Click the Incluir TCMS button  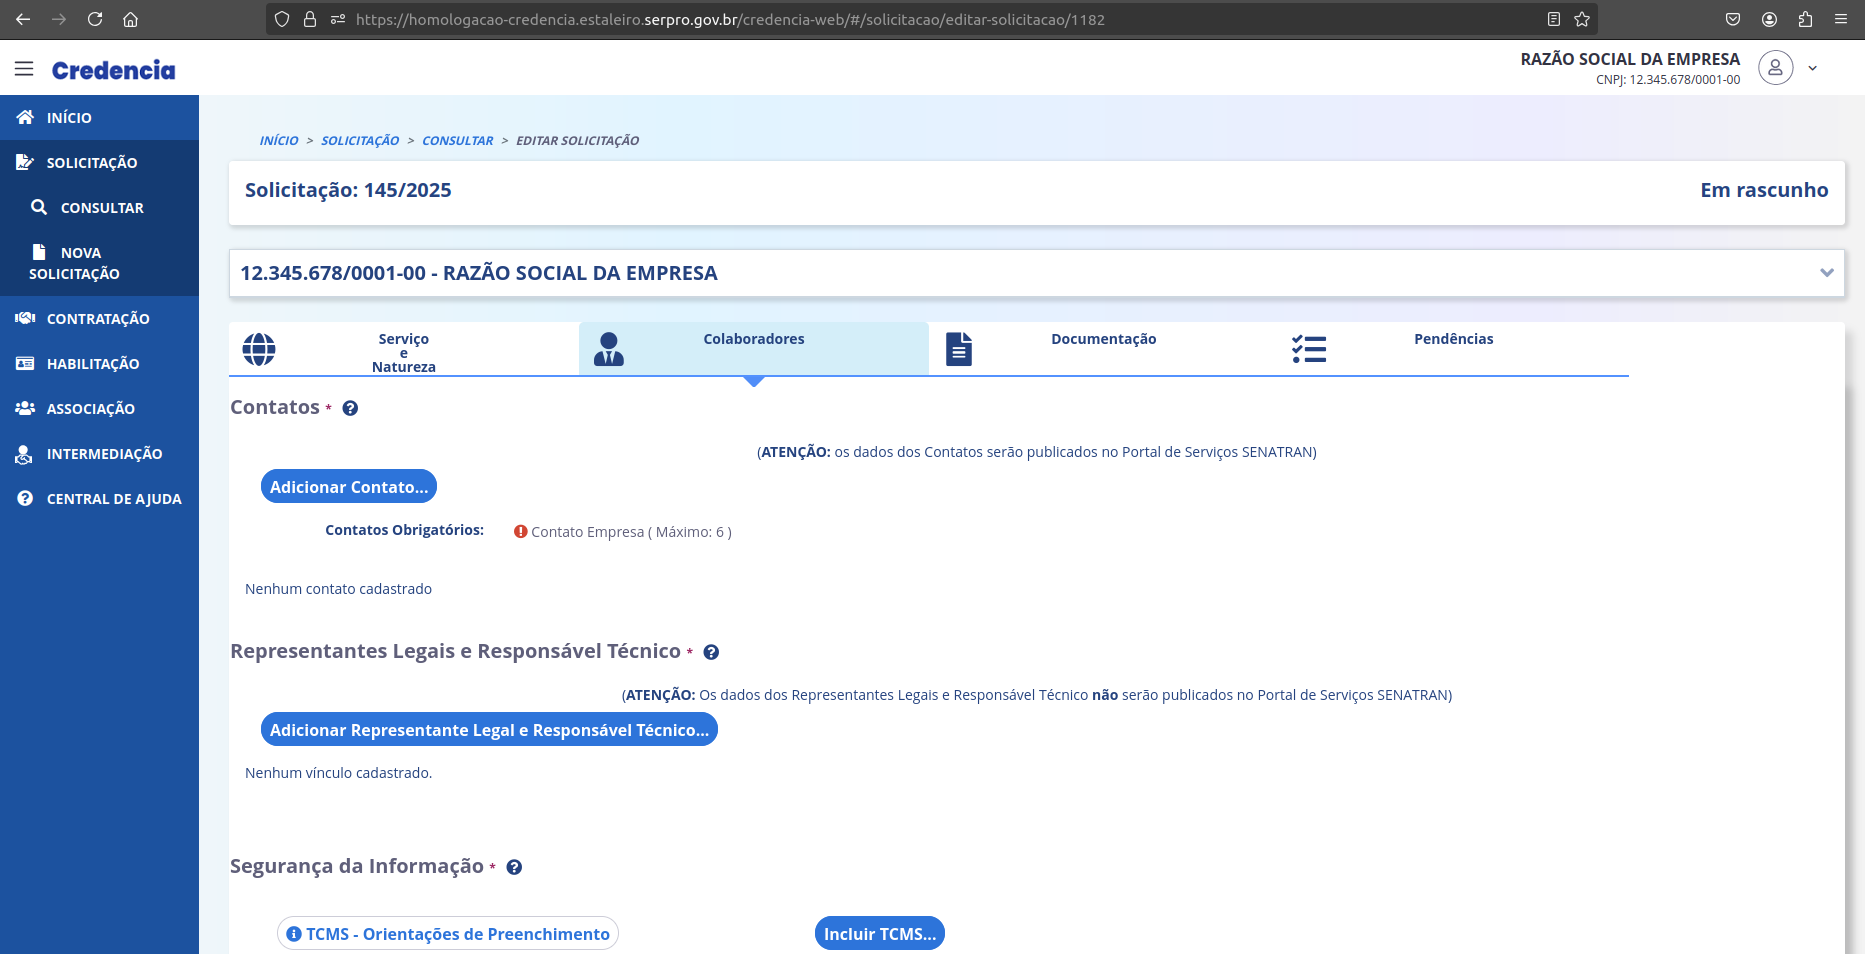point(879,934)
